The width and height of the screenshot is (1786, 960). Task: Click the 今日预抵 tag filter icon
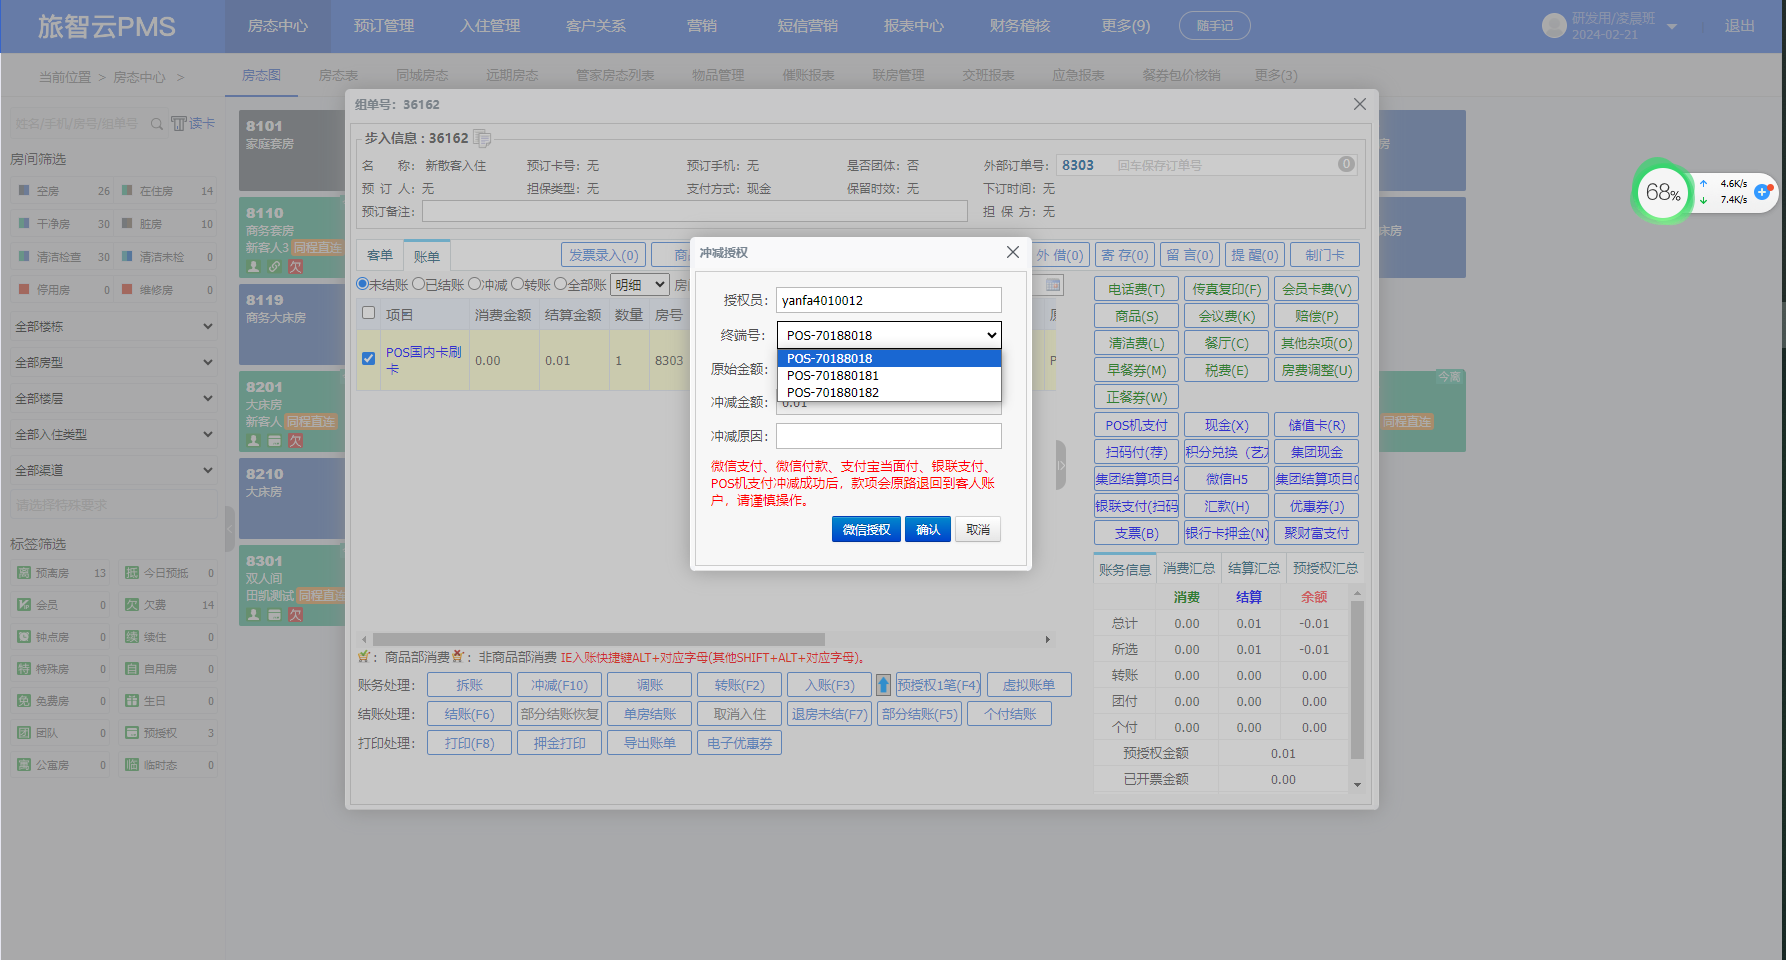pos(132,573)
